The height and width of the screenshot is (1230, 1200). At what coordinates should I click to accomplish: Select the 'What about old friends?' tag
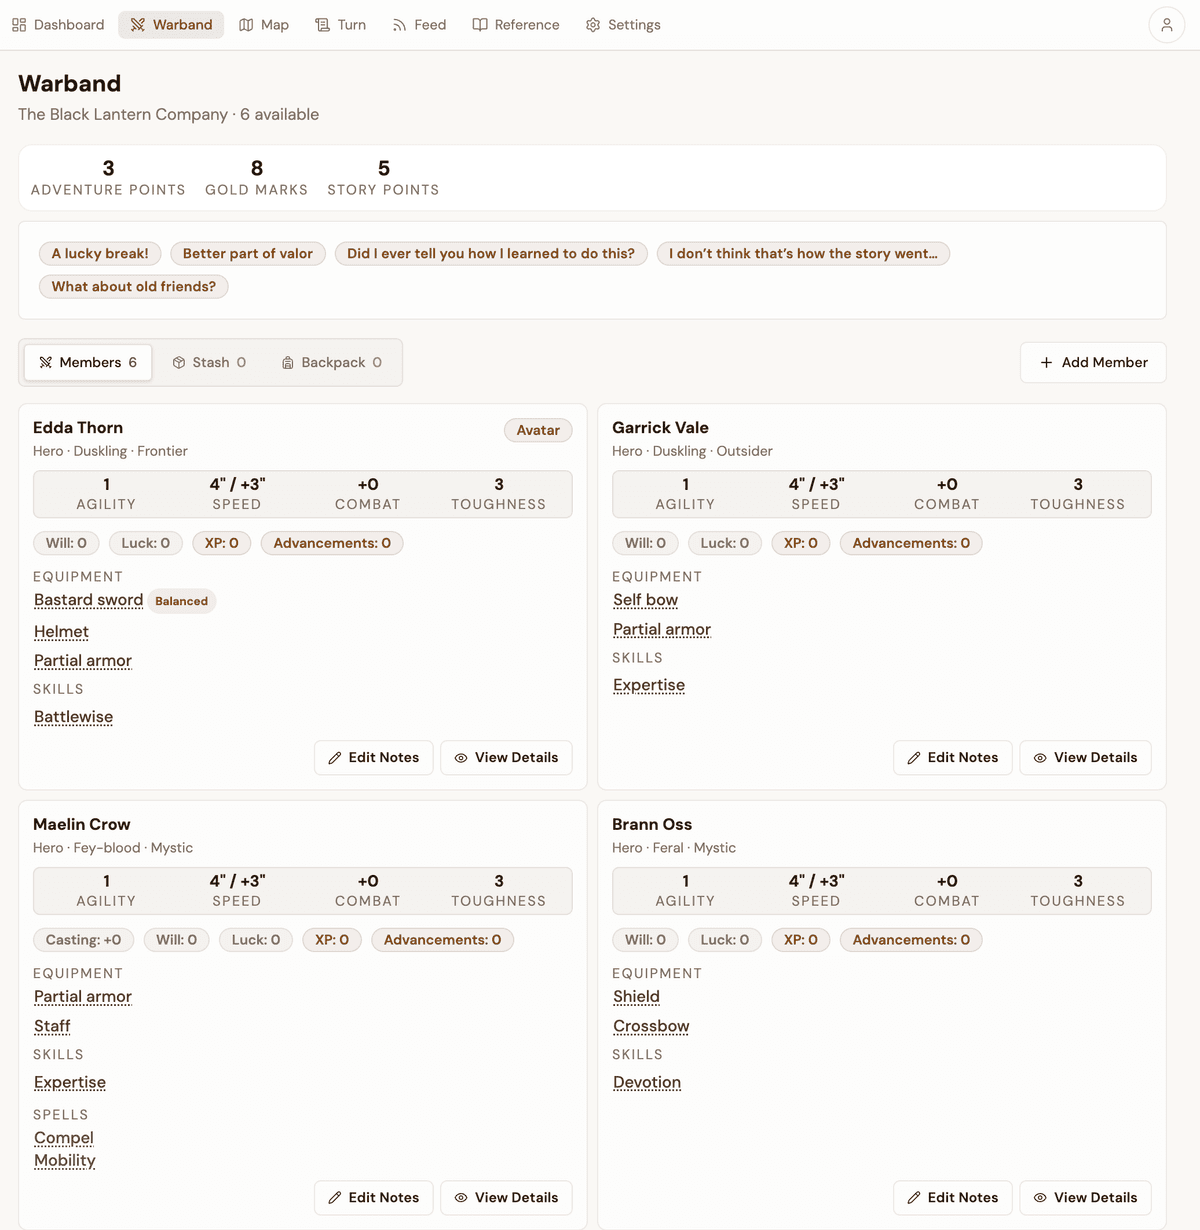[x=134, y=287]
